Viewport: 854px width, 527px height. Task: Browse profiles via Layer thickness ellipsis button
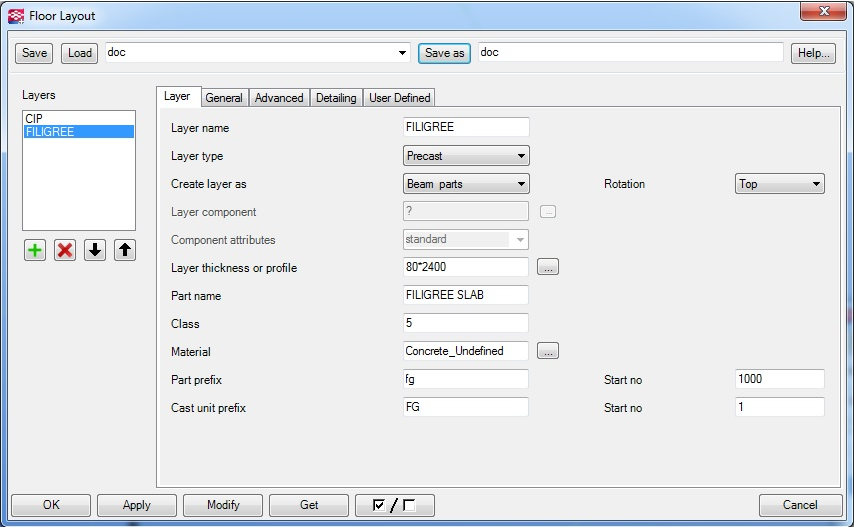click(548, 267)
